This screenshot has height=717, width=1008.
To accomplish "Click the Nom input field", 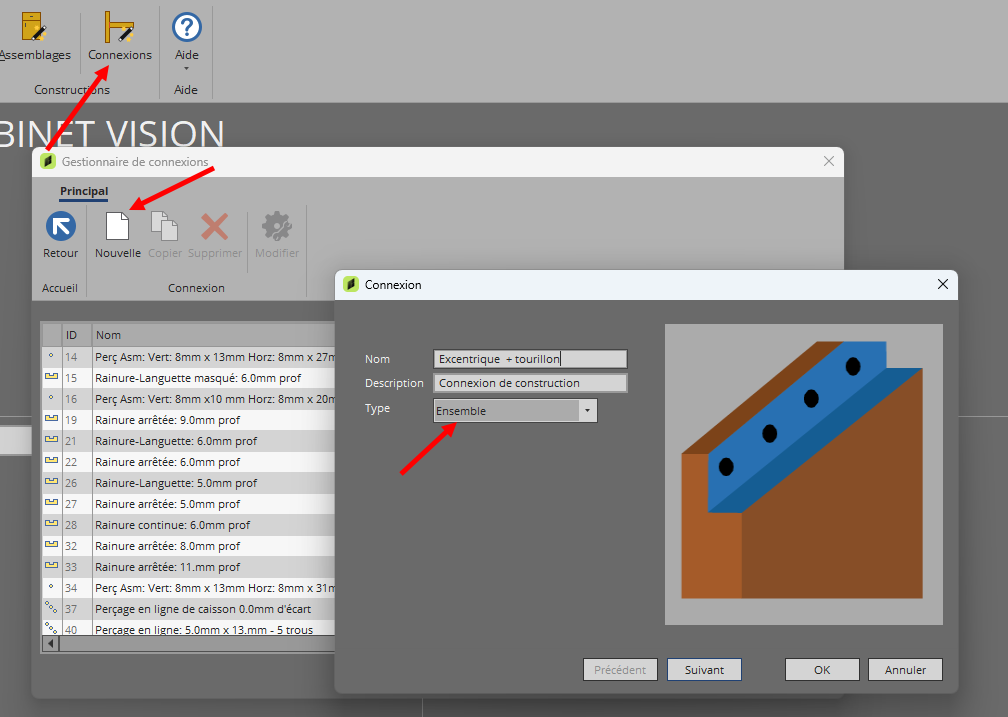I will point(530,359).
